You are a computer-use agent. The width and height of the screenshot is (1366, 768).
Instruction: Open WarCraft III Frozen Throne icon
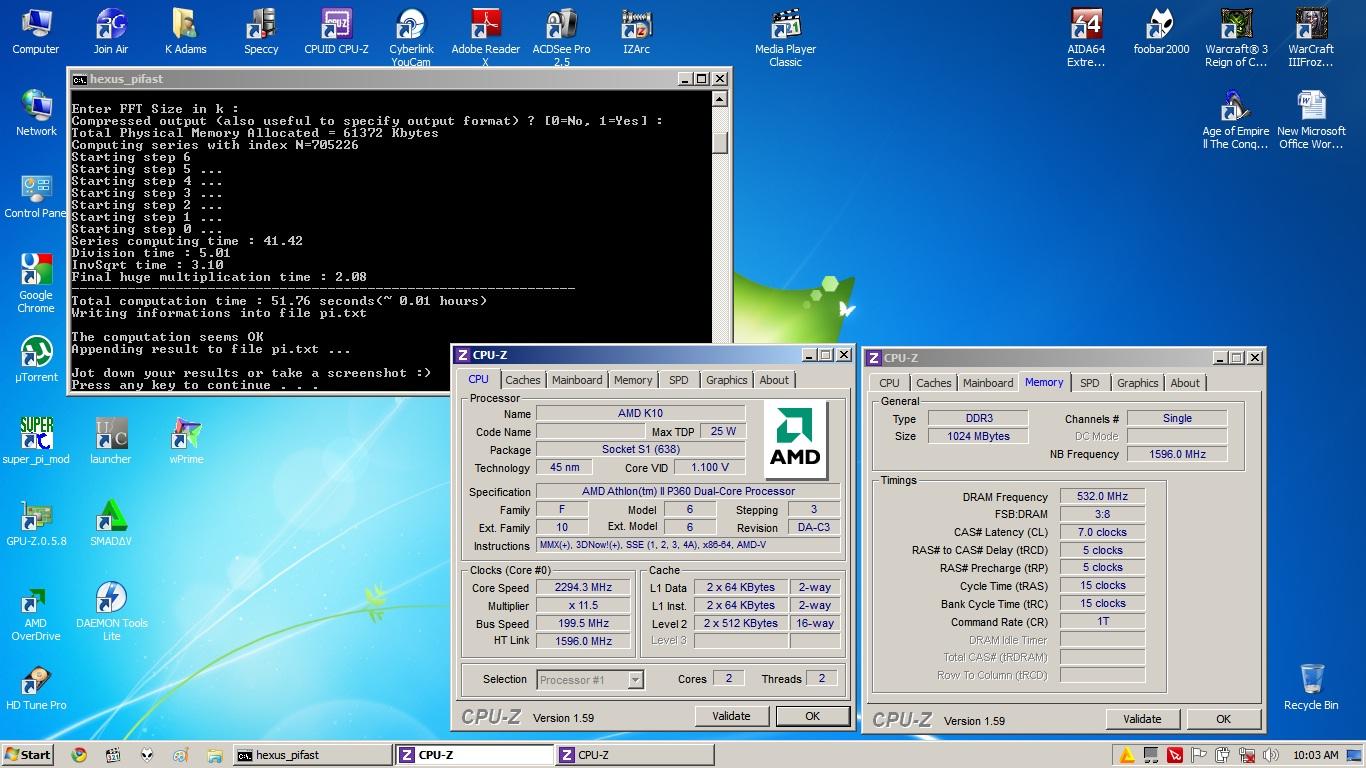click(1311, 38)
